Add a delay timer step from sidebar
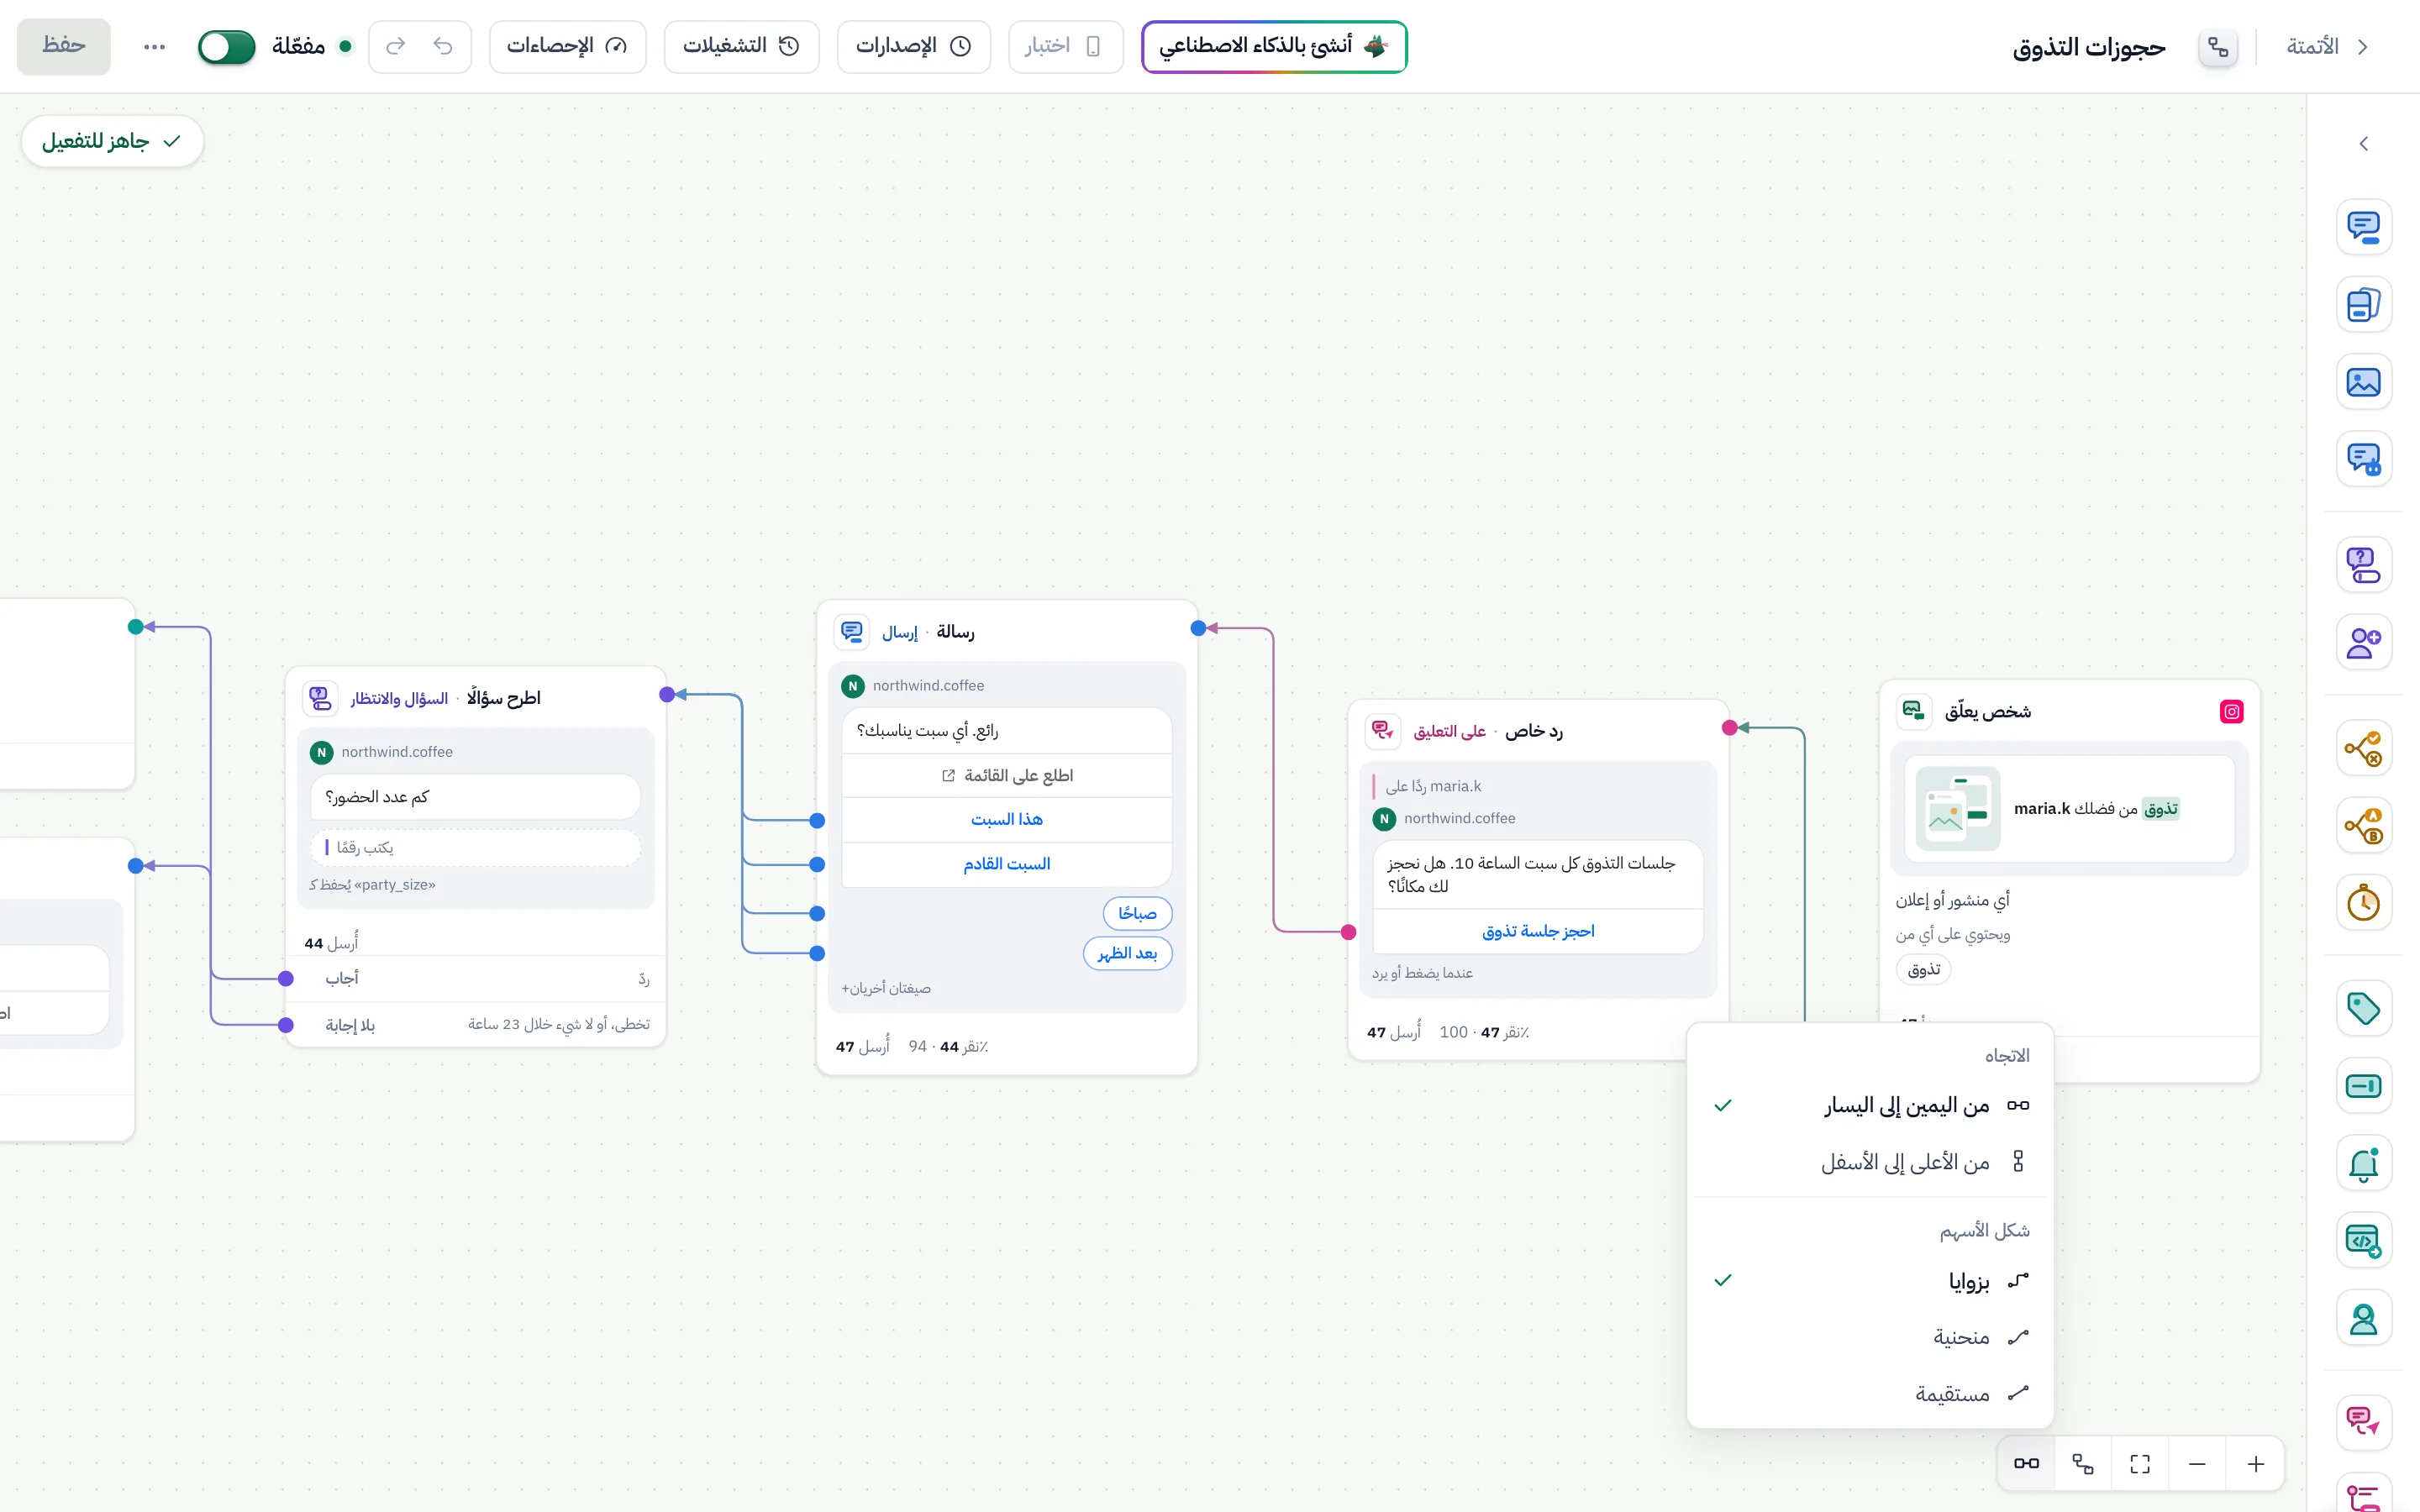This screenshot has width=2420, height=1512. (2363, 903)
